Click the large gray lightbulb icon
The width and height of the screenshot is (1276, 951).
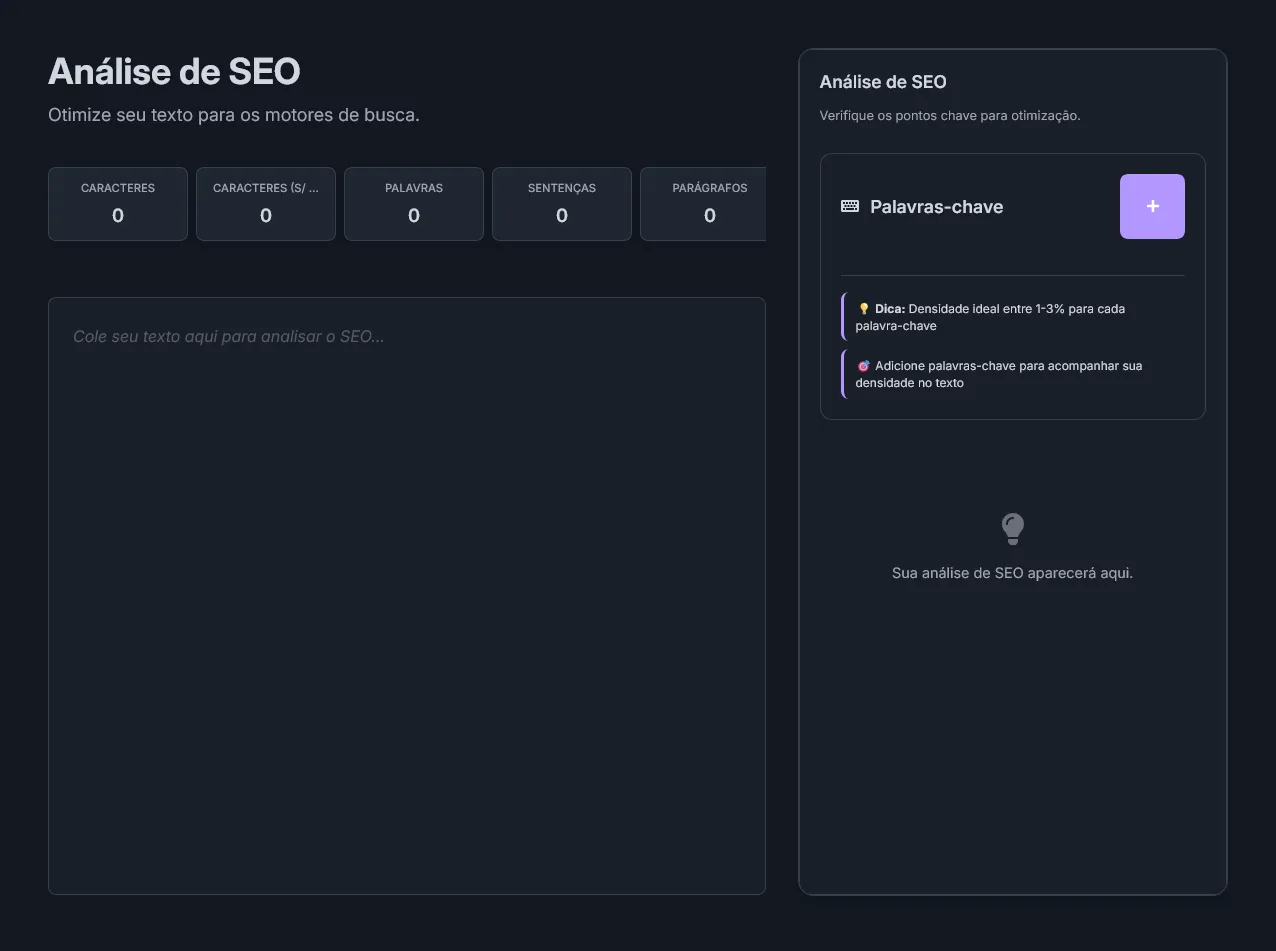click(1012, 528)
